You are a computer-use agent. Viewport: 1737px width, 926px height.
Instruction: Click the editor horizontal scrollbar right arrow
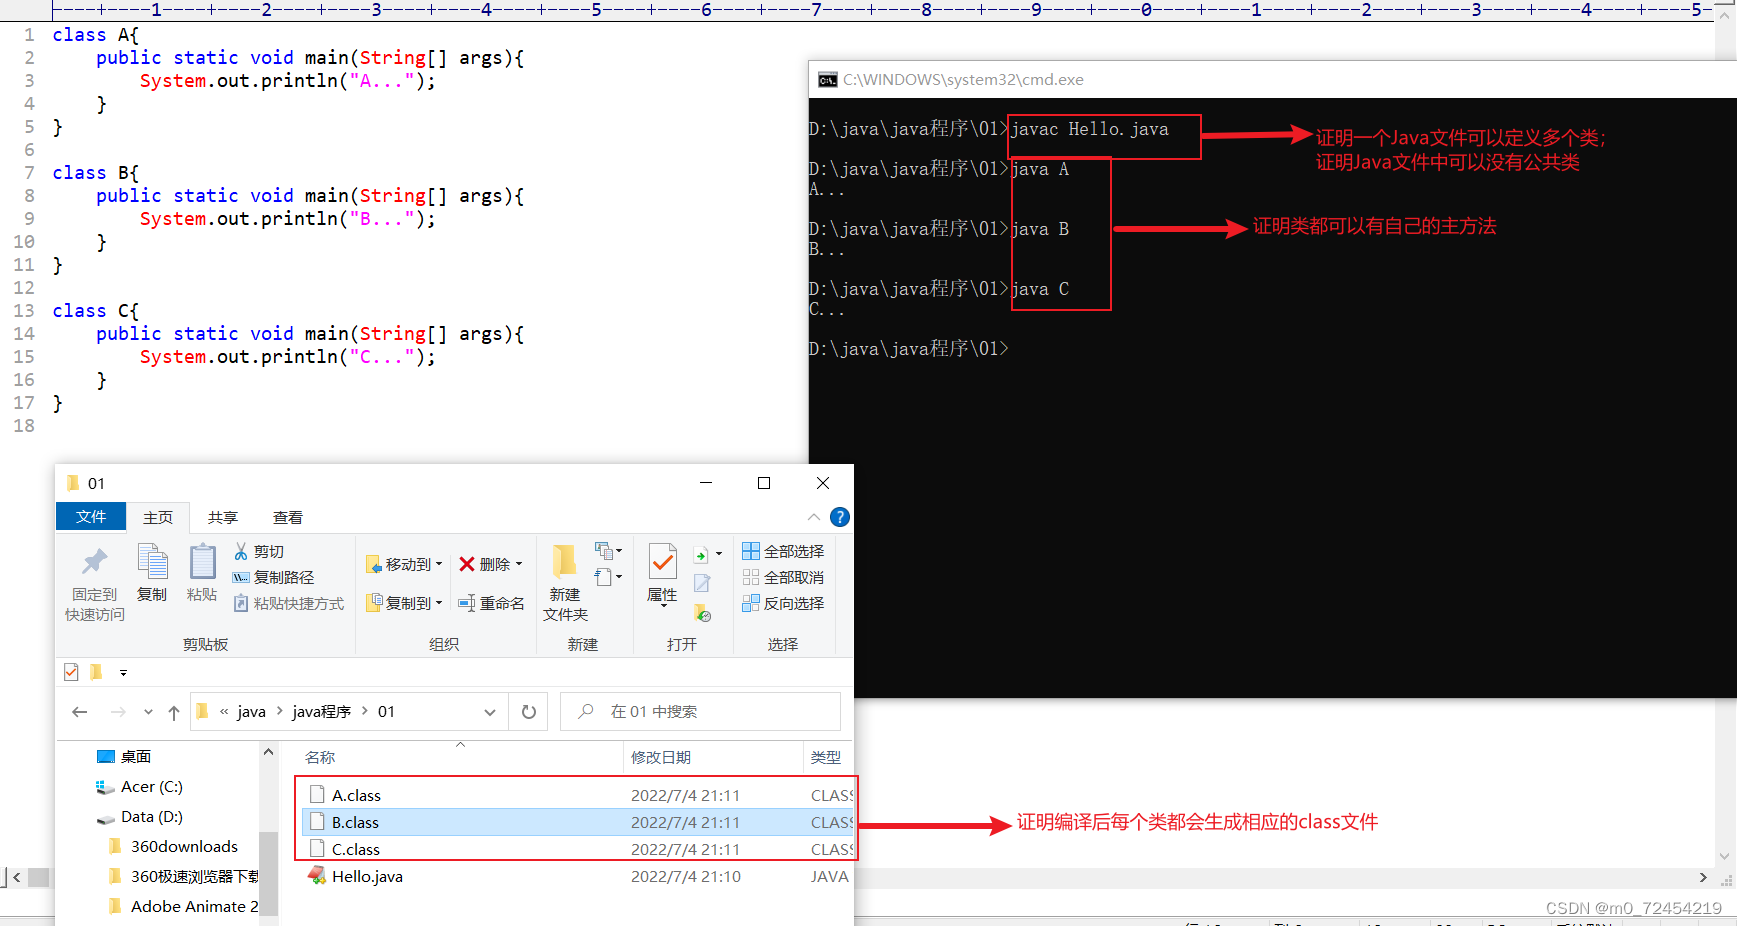coord(1703,877)
